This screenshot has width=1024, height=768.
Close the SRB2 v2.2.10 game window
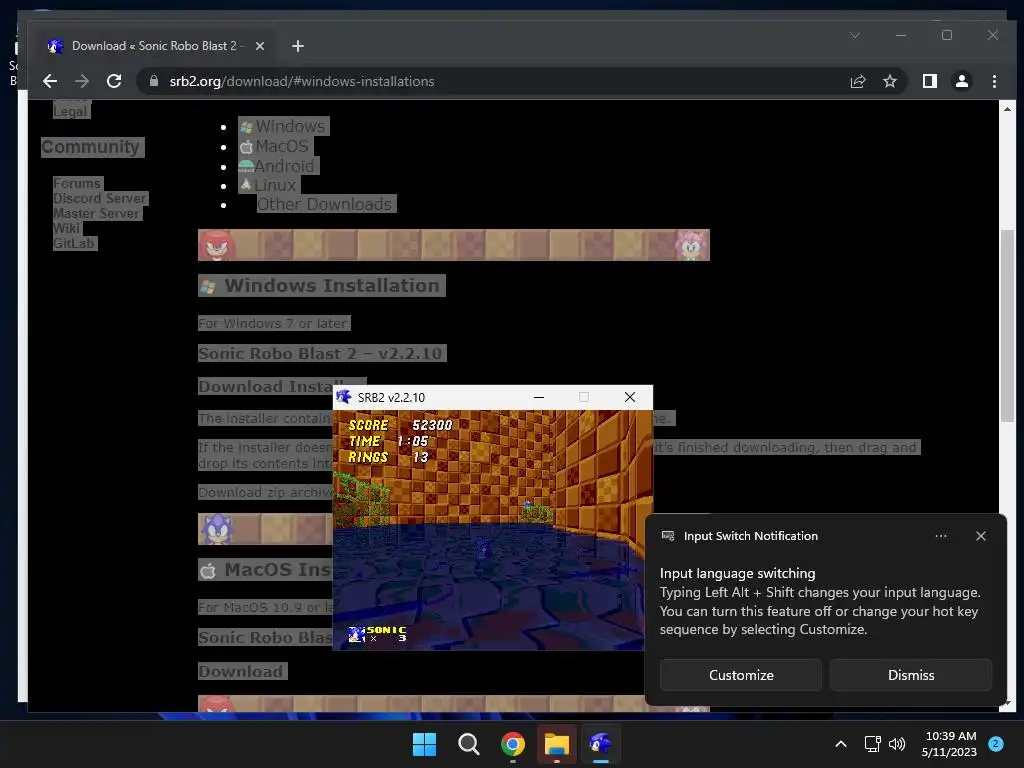pos(630,397)
